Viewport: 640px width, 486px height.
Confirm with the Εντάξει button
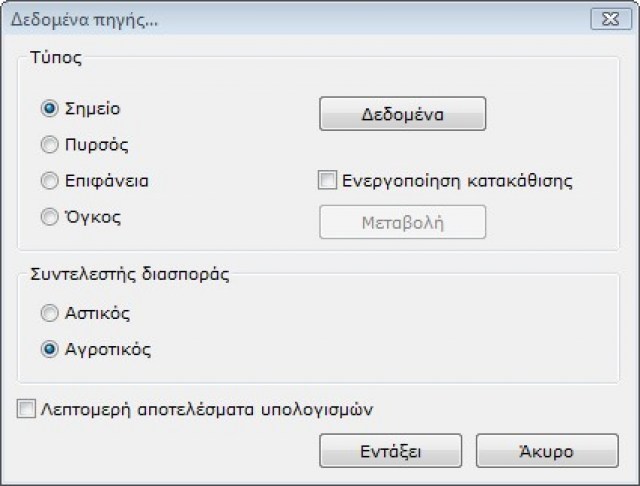pos(390,451)
